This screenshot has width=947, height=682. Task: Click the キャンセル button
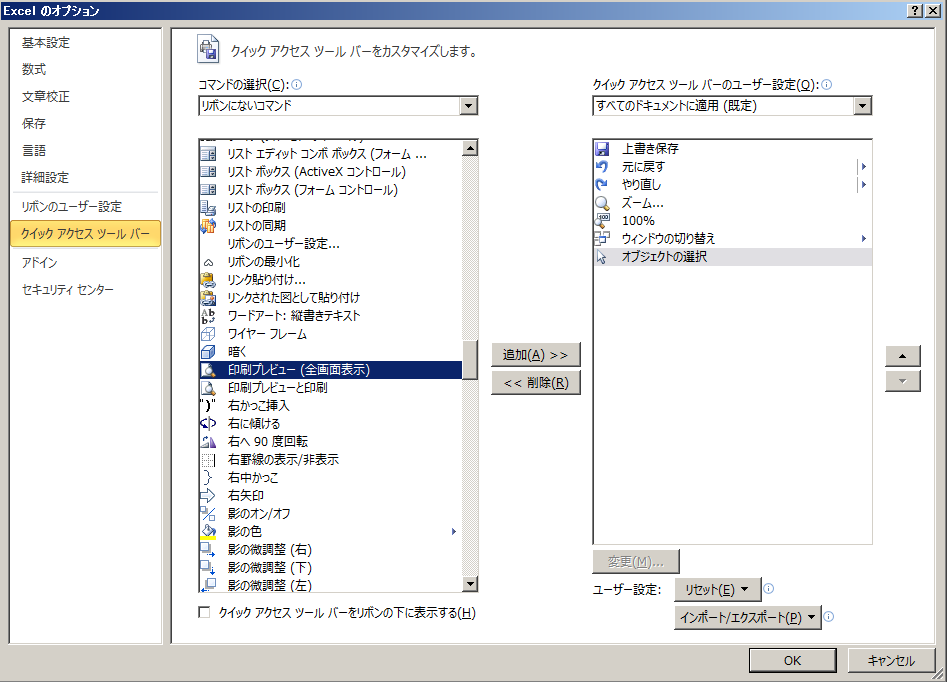[x=891, y=660]
